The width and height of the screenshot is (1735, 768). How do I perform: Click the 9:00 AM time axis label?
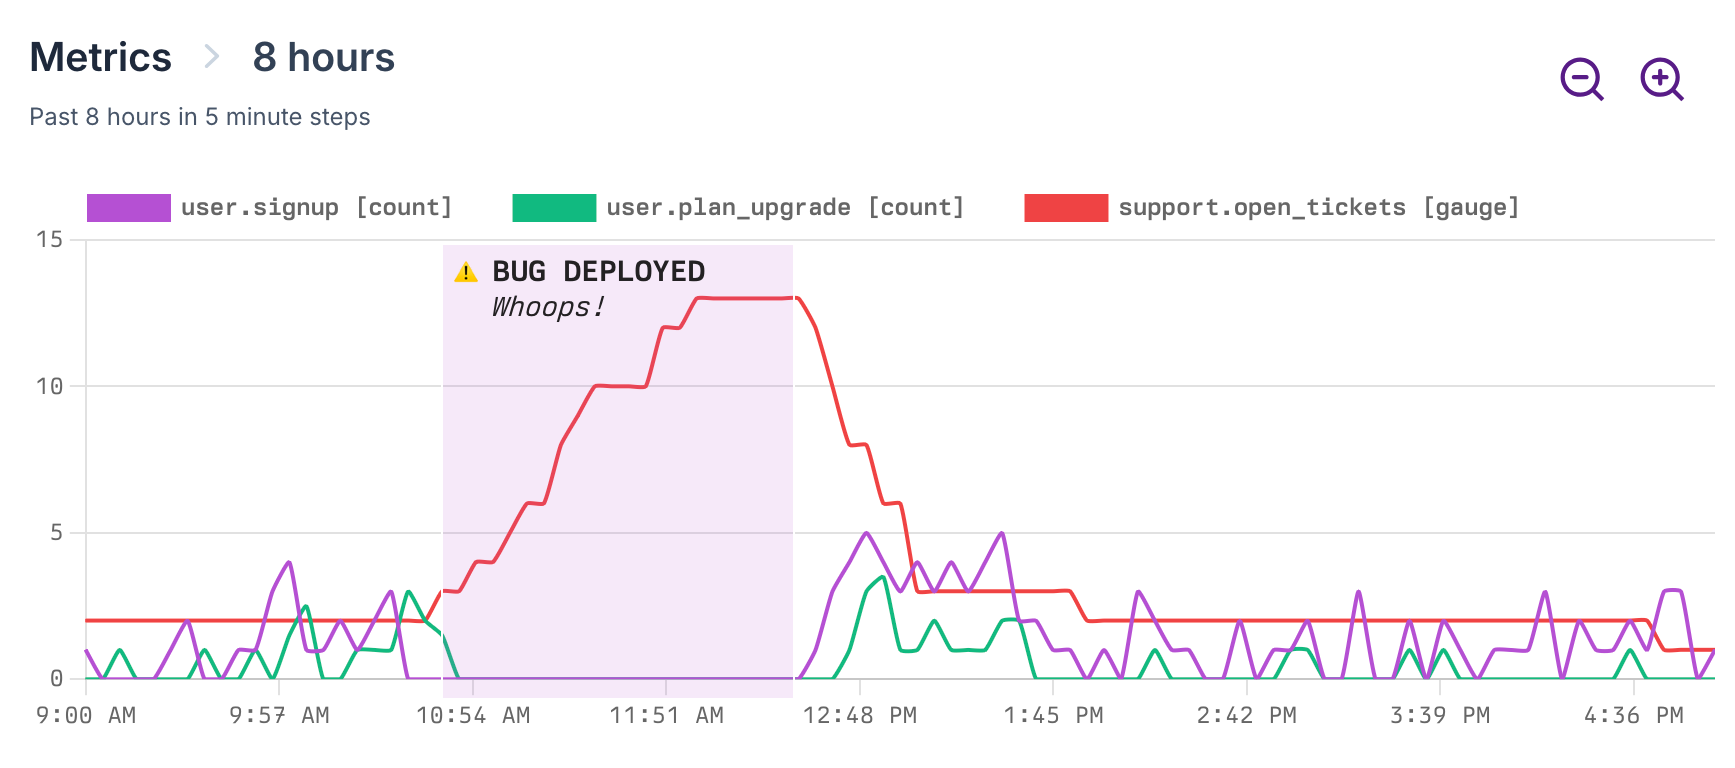click(86, 716)
